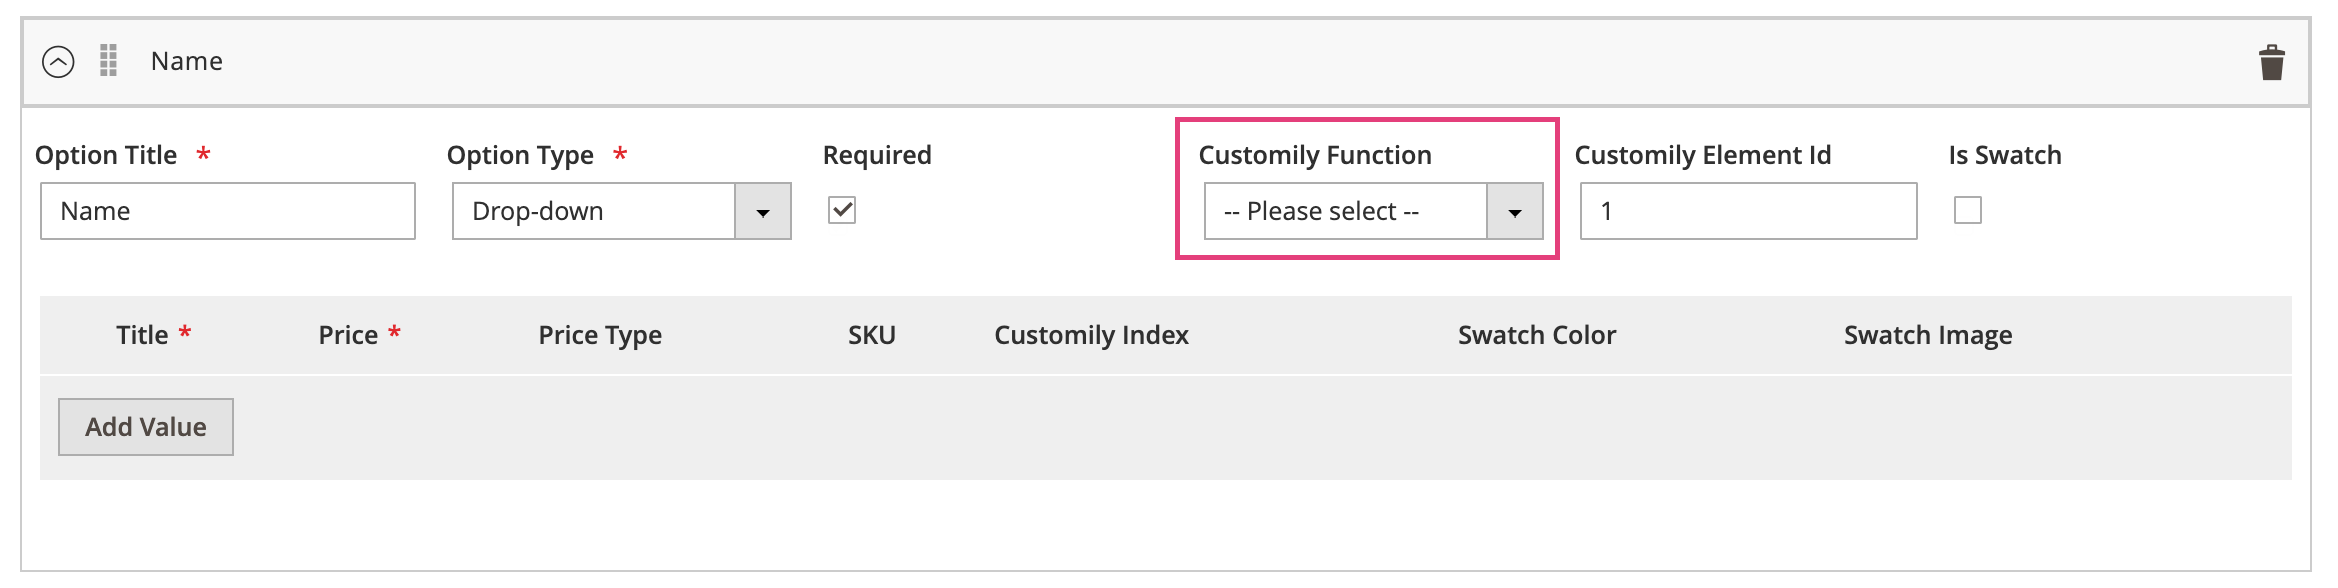This screenshot has width=2338, height=588.
Task: Enable the Is Swatch checkbox
Action: point(1967,210)
